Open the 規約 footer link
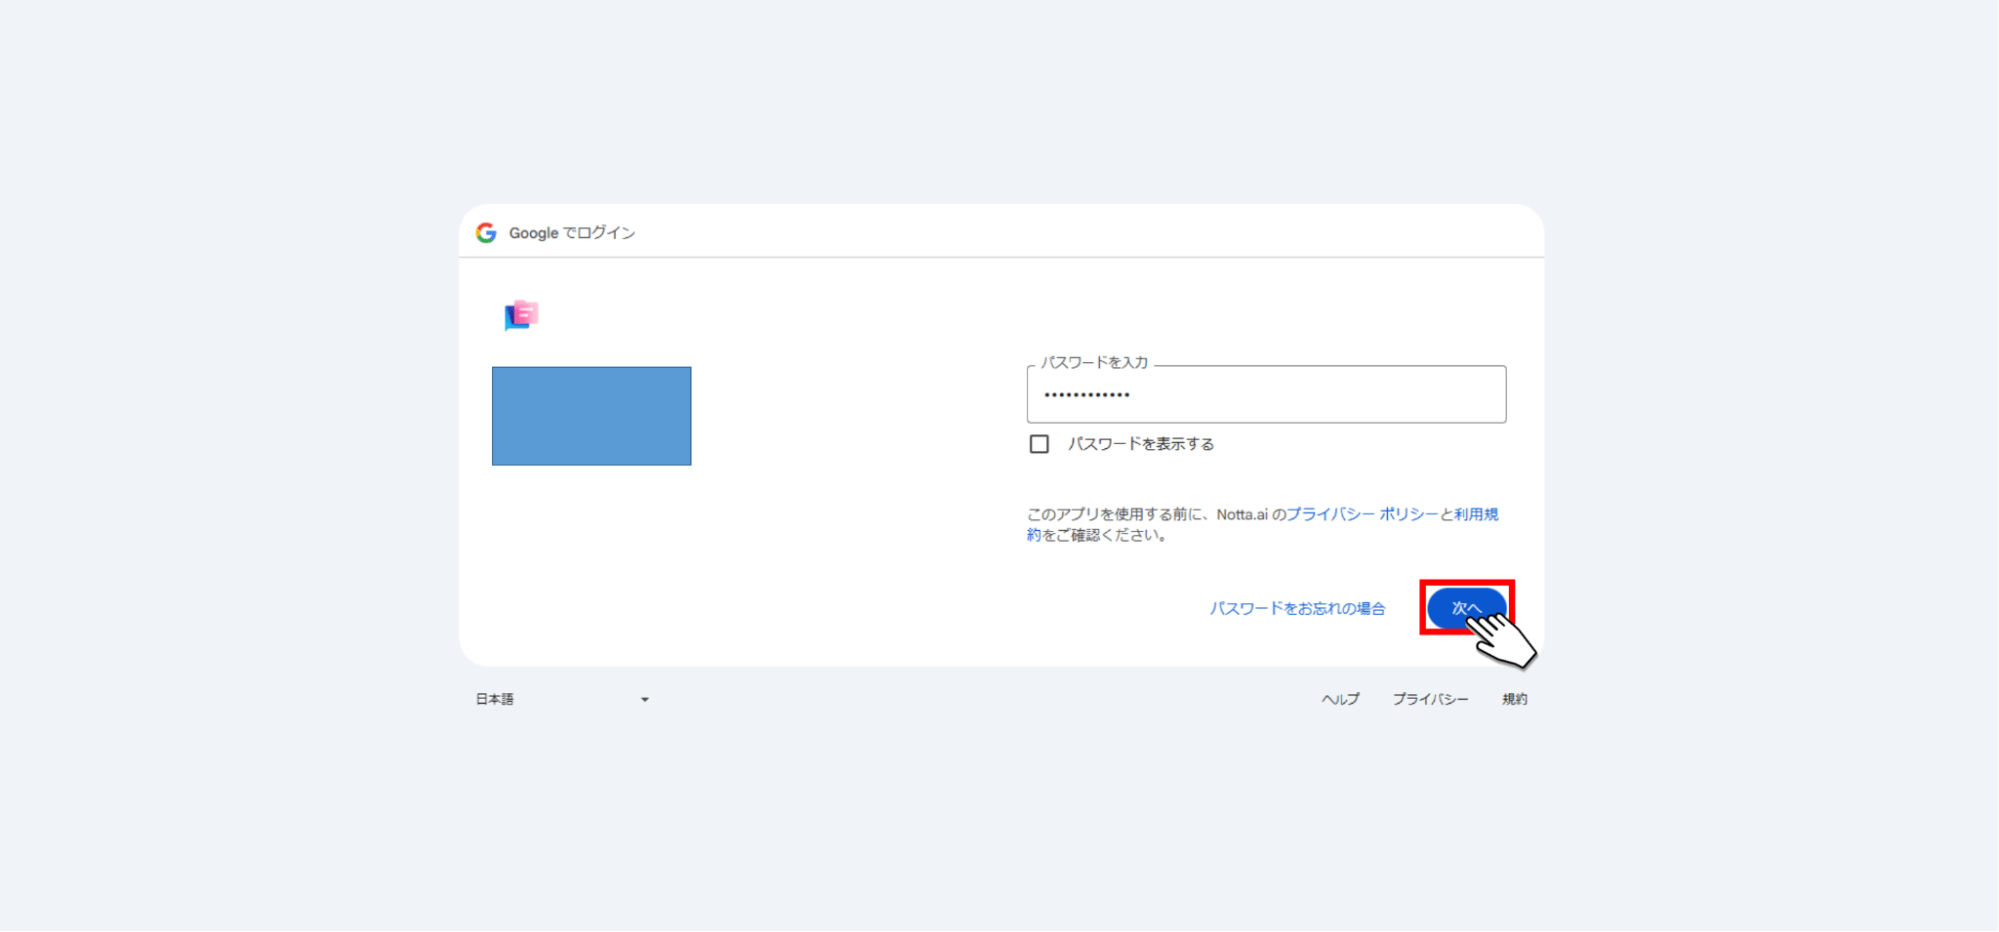 coord(1514,699)
